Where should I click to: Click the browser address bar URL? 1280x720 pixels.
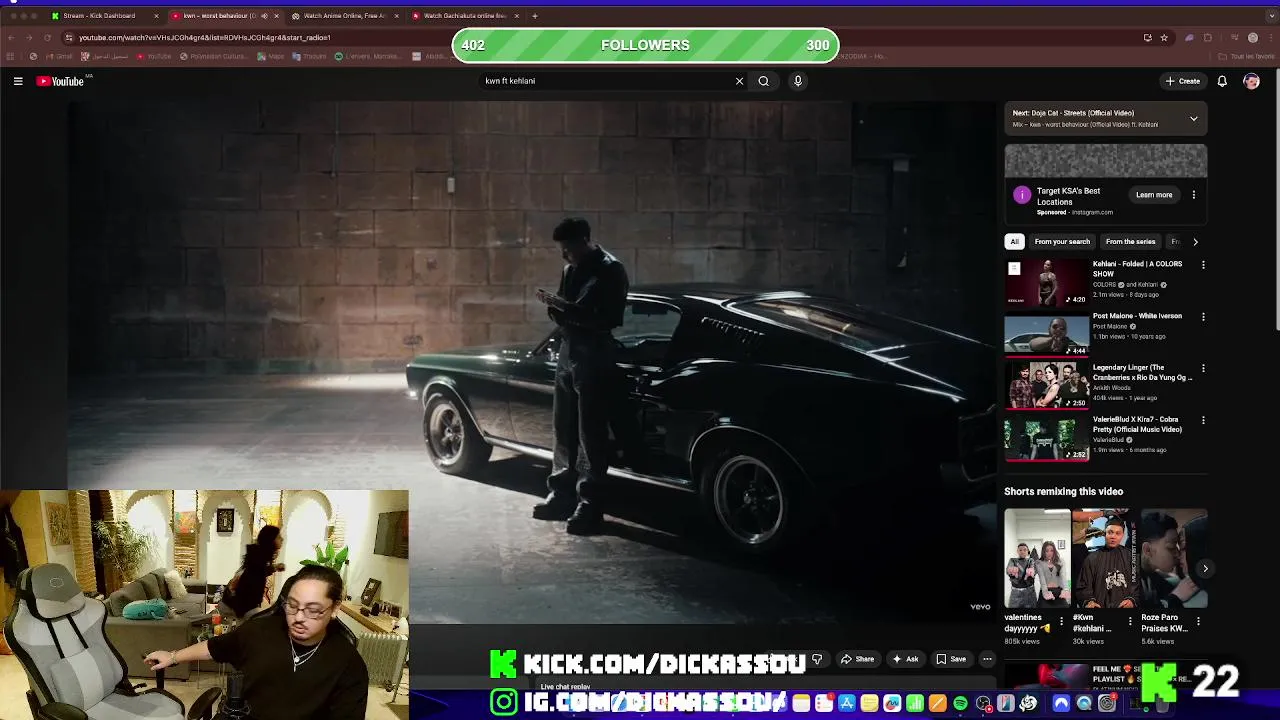[205, 38]
